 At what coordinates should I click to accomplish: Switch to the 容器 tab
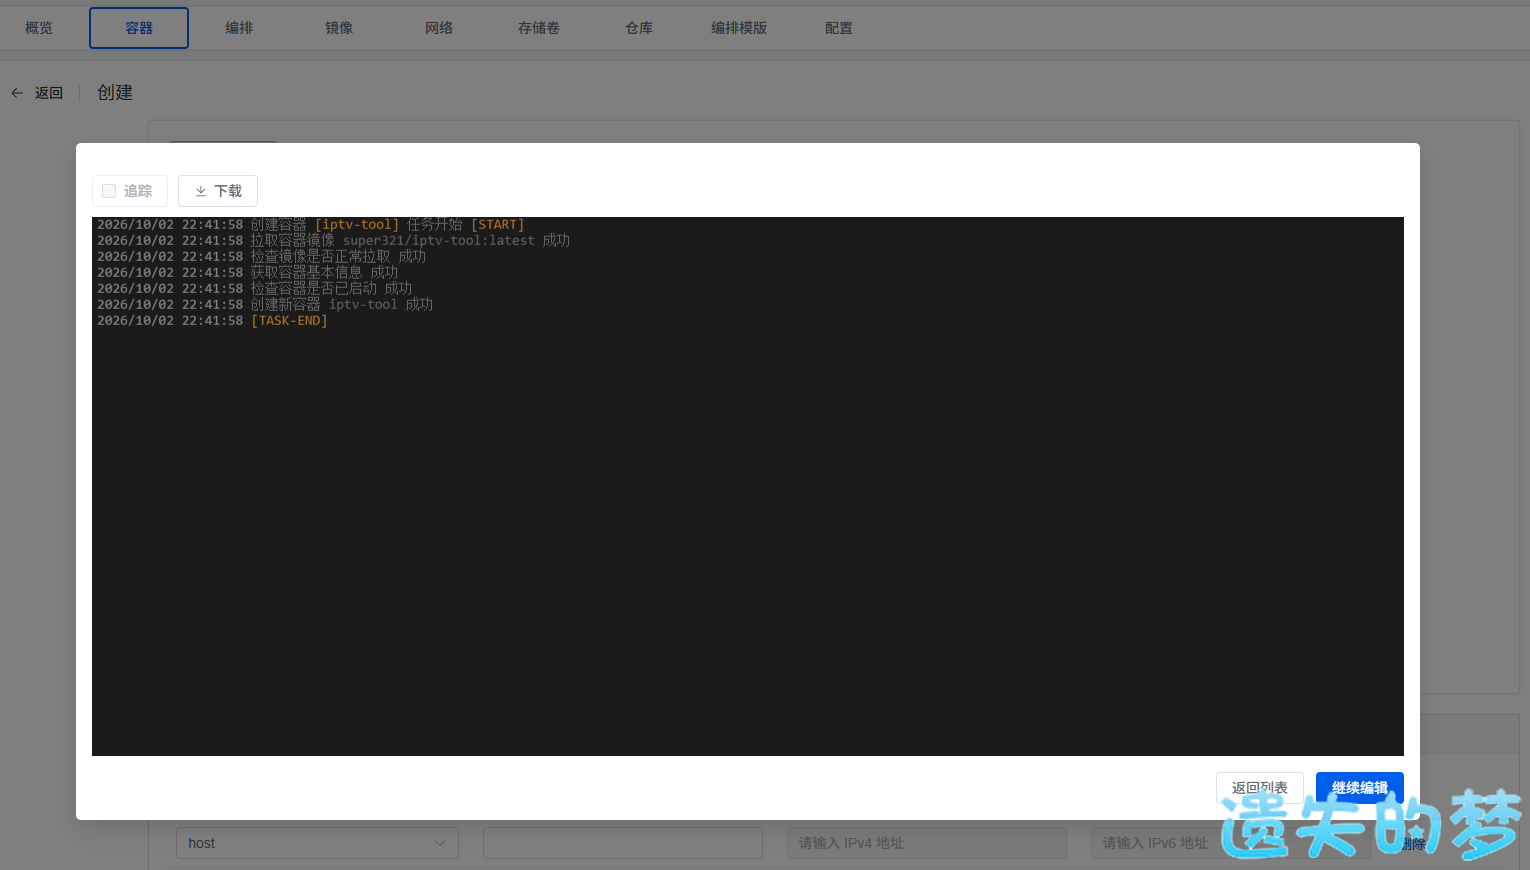pyautogui.click(x=139, y=28)
